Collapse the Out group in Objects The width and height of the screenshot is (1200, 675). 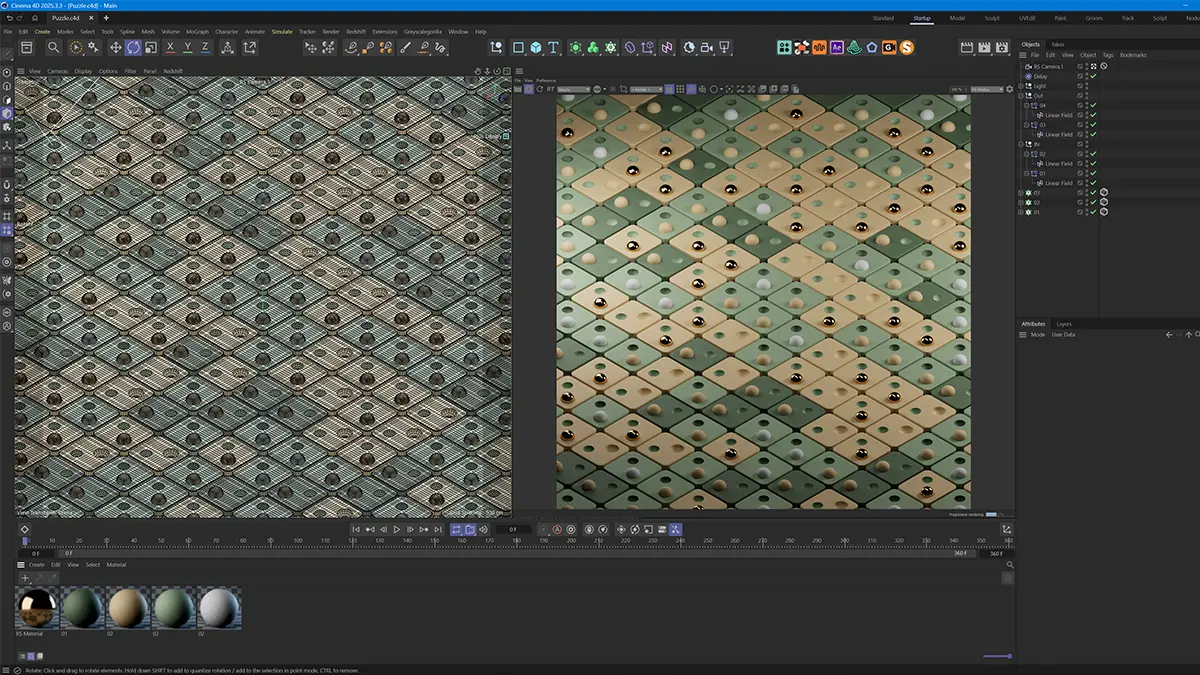pos(1021,95)
